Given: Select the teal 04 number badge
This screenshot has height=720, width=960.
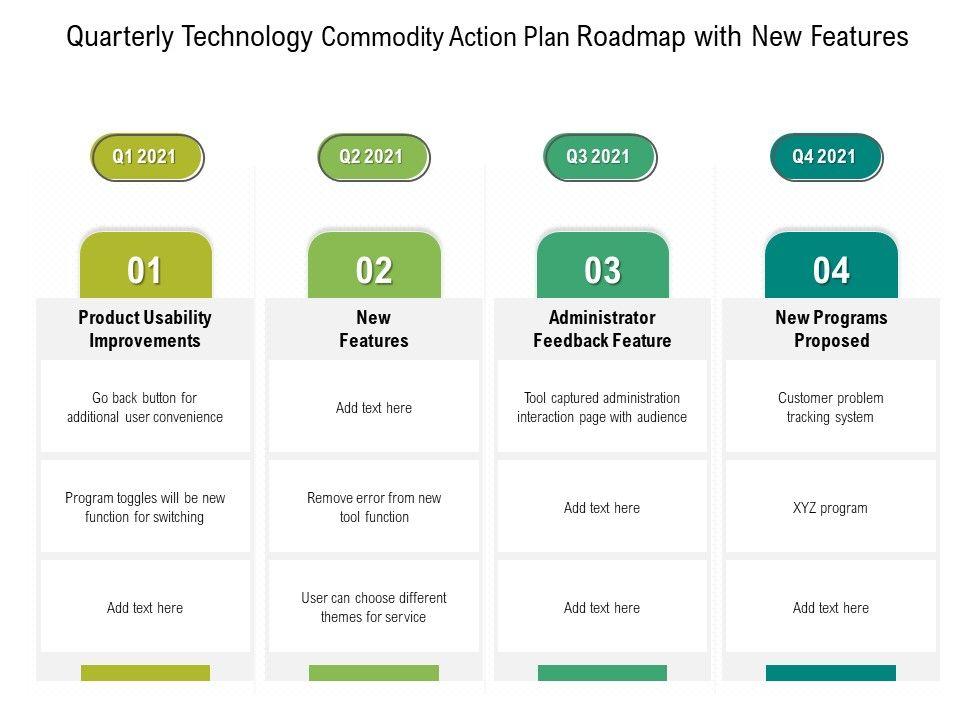Looking at the screenshot, I should [x=831, y=270].
